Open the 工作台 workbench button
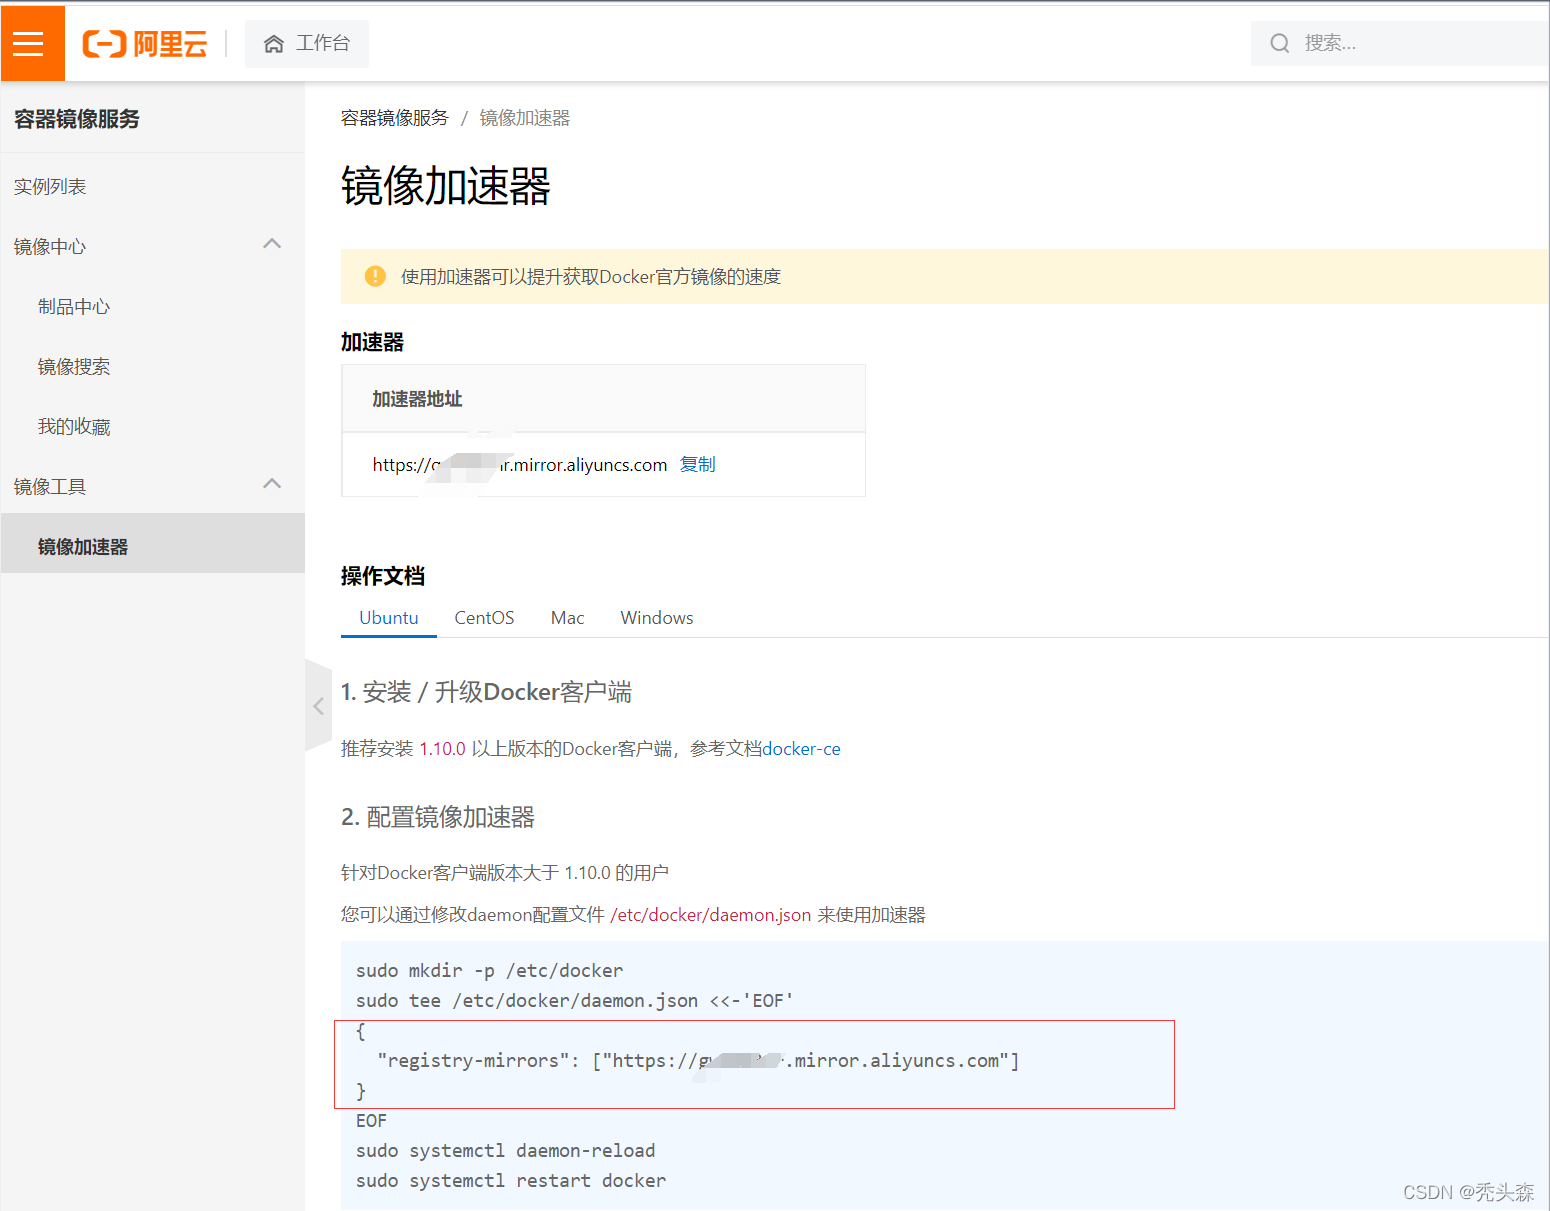Image resolution: width=1550 pixels, height=1211 pixels. point(307,44)
